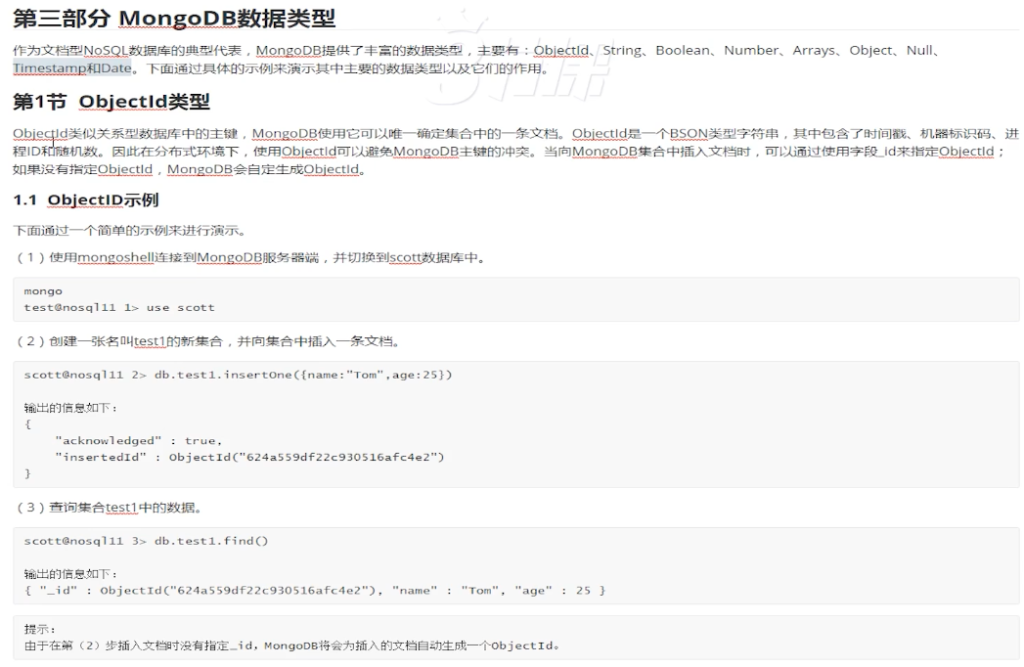The image size is (1024, 667).
Task: Click the word "Null" in the intro paragraph
Action: [x=920, y=50]
